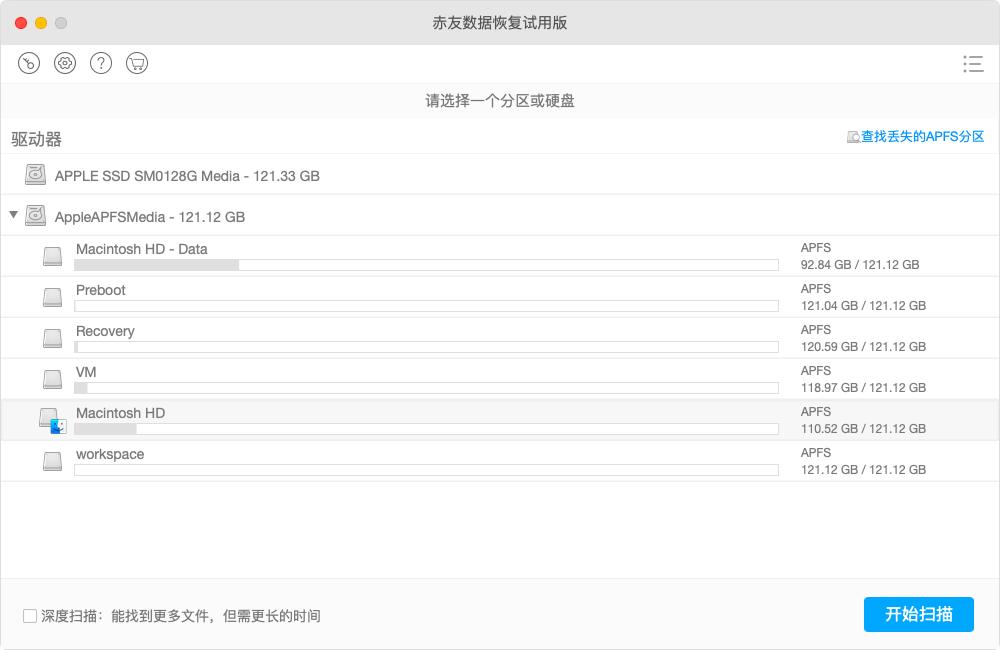Open settings via the gear icon

click(x=65, y=63)
